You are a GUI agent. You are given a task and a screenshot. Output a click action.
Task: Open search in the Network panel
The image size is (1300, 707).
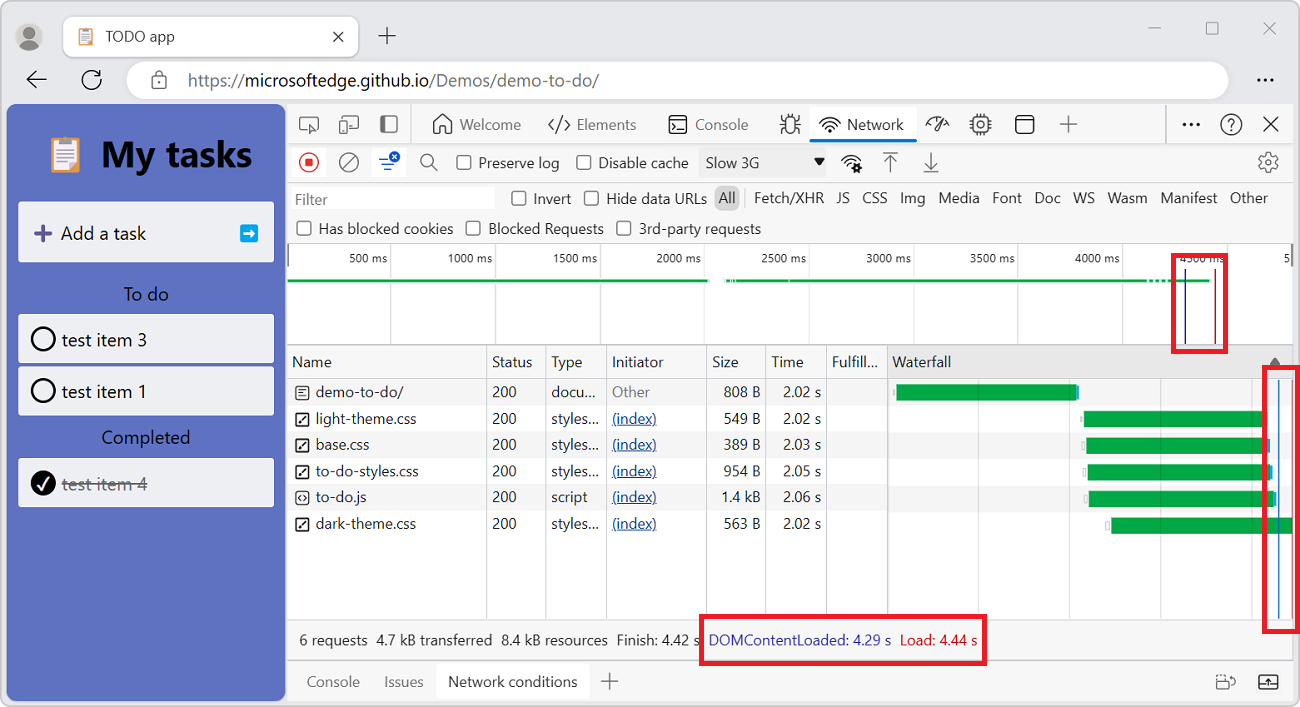(428, 162)
